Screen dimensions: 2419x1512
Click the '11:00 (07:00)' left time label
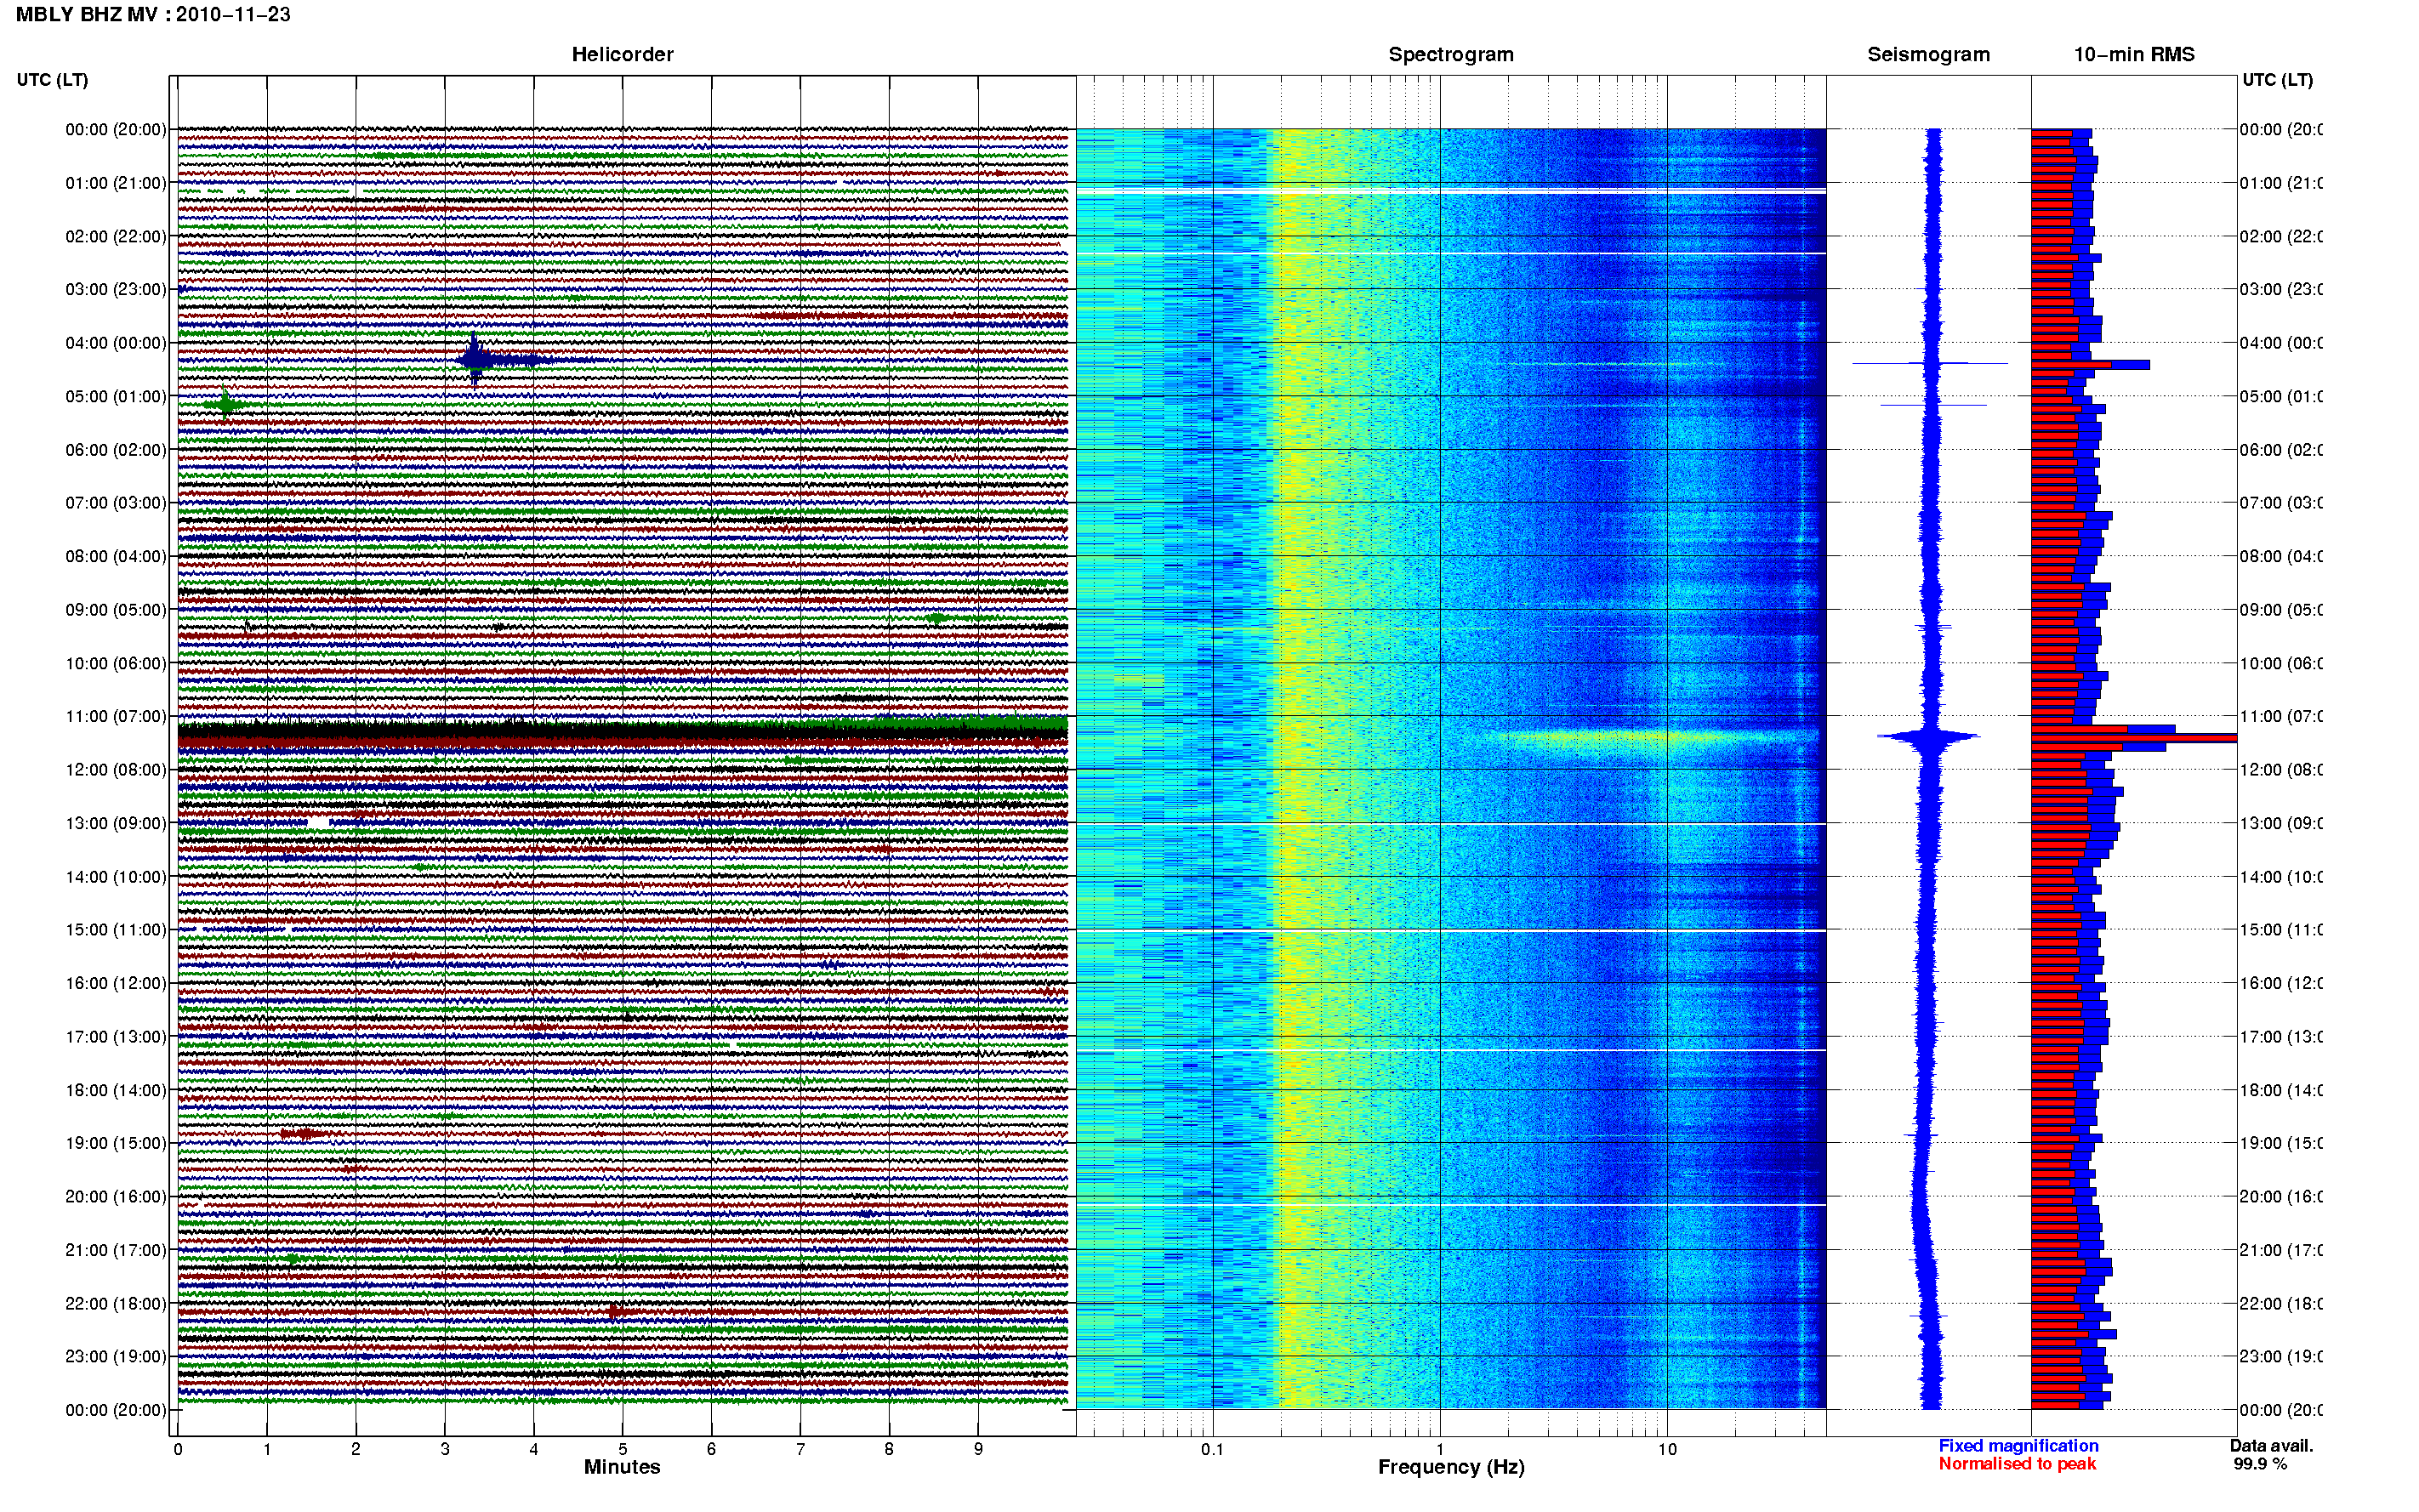[116, 716]
